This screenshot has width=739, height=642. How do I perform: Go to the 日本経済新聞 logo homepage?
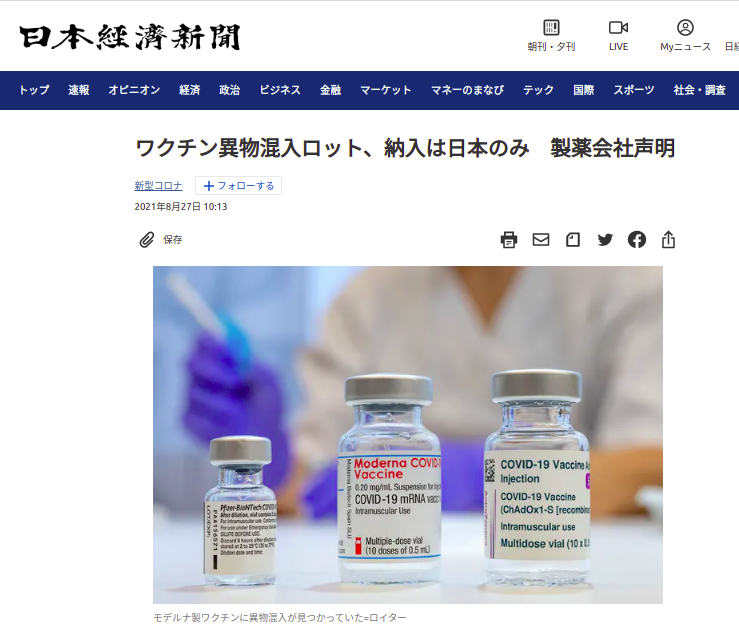coord(130,37)
